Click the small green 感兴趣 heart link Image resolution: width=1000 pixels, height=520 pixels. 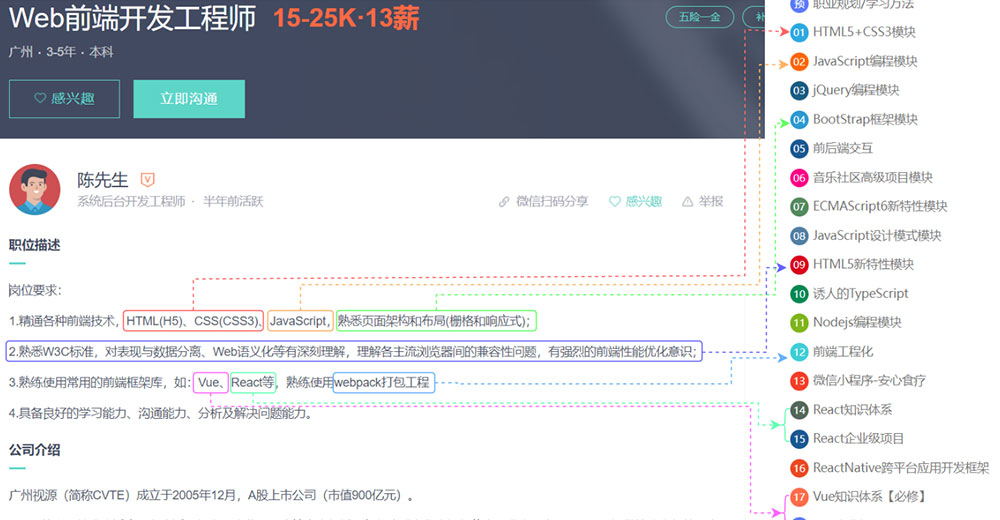coord(636,201)
